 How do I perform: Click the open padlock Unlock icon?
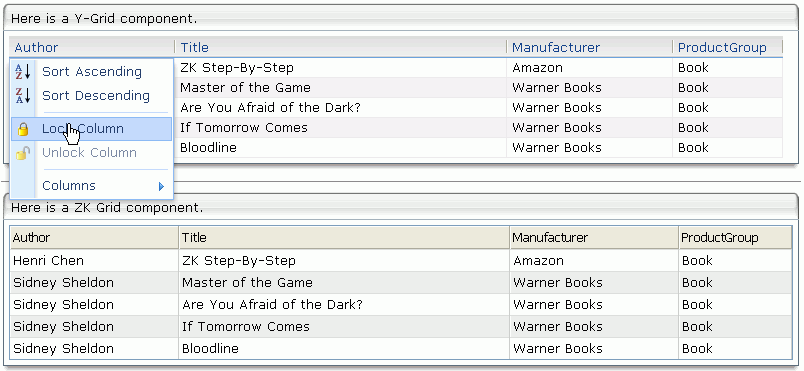pyautogui.click(x=23, y=153)
